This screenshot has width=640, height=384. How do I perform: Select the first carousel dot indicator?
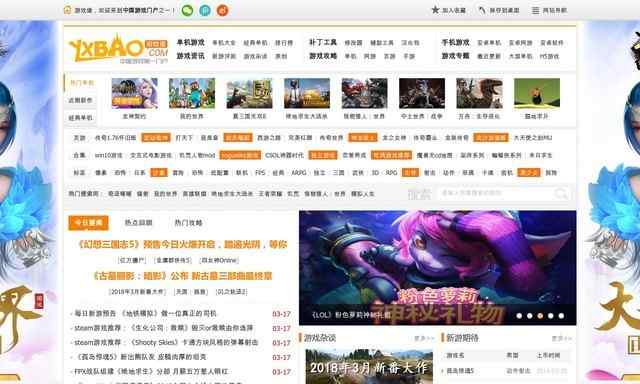(519, 316)
